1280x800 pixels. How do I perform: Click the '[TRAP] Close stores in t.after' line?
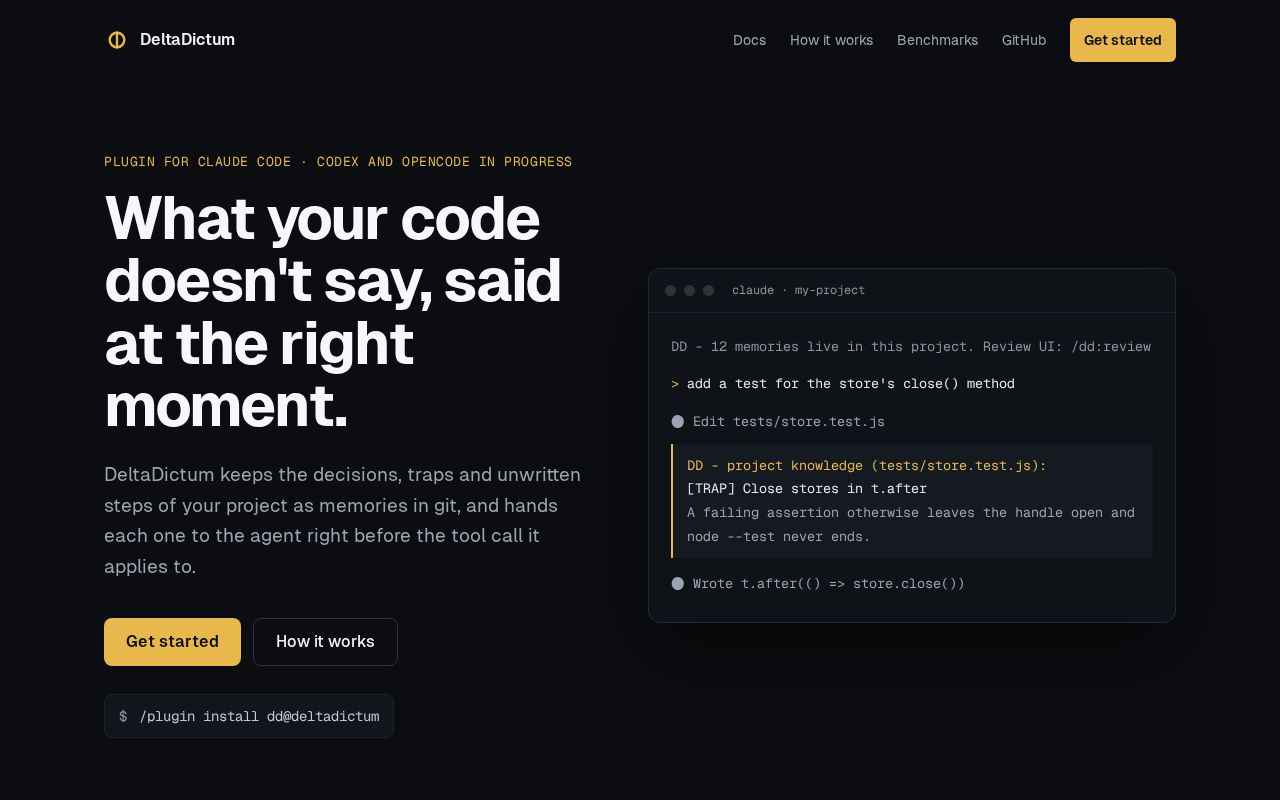[x=806, y=489]
